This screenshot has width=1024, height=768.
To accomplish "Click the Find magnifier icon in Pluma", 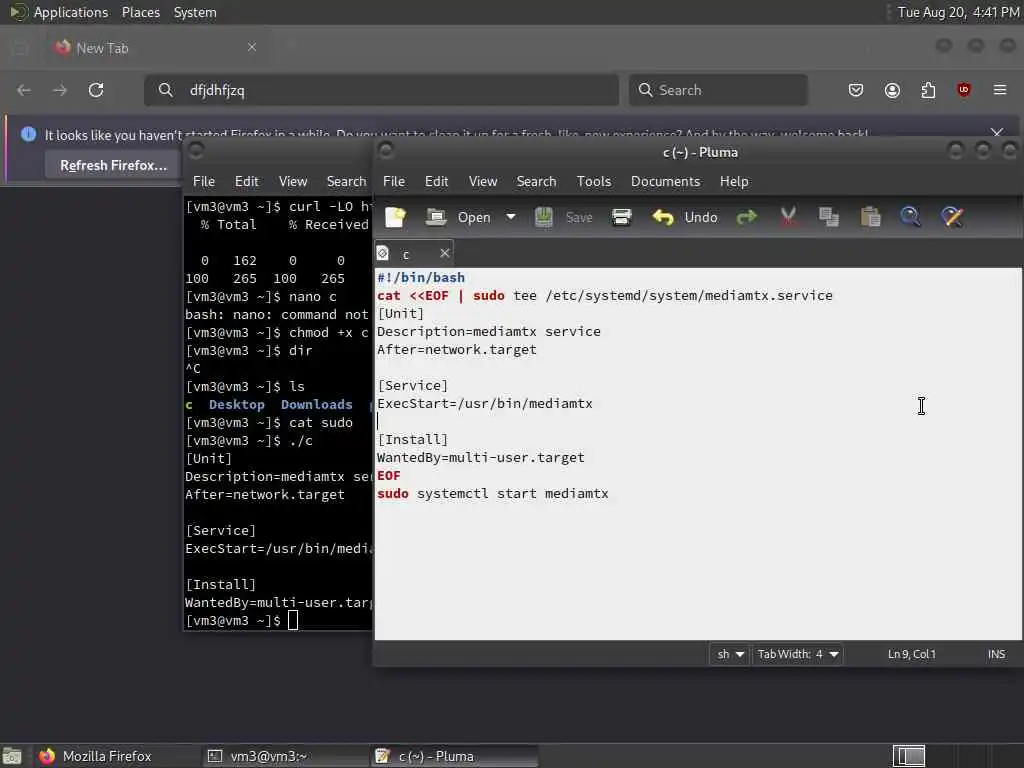I will [910, 217].
